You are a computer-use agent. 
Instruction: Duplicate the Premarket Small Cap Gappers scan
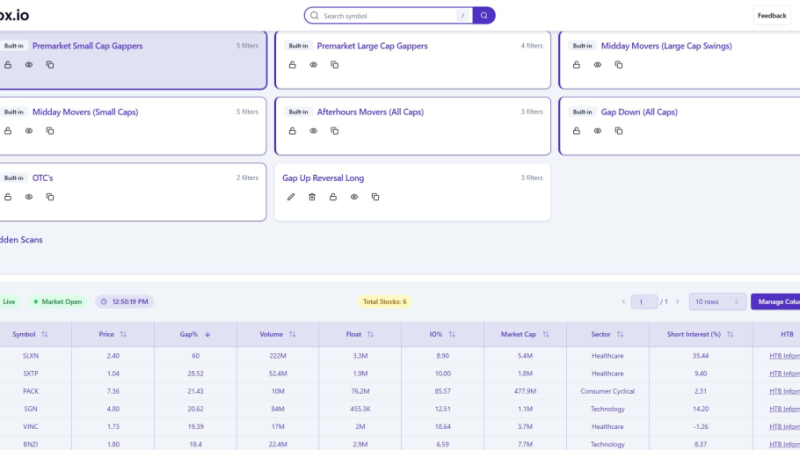point(50,65)
